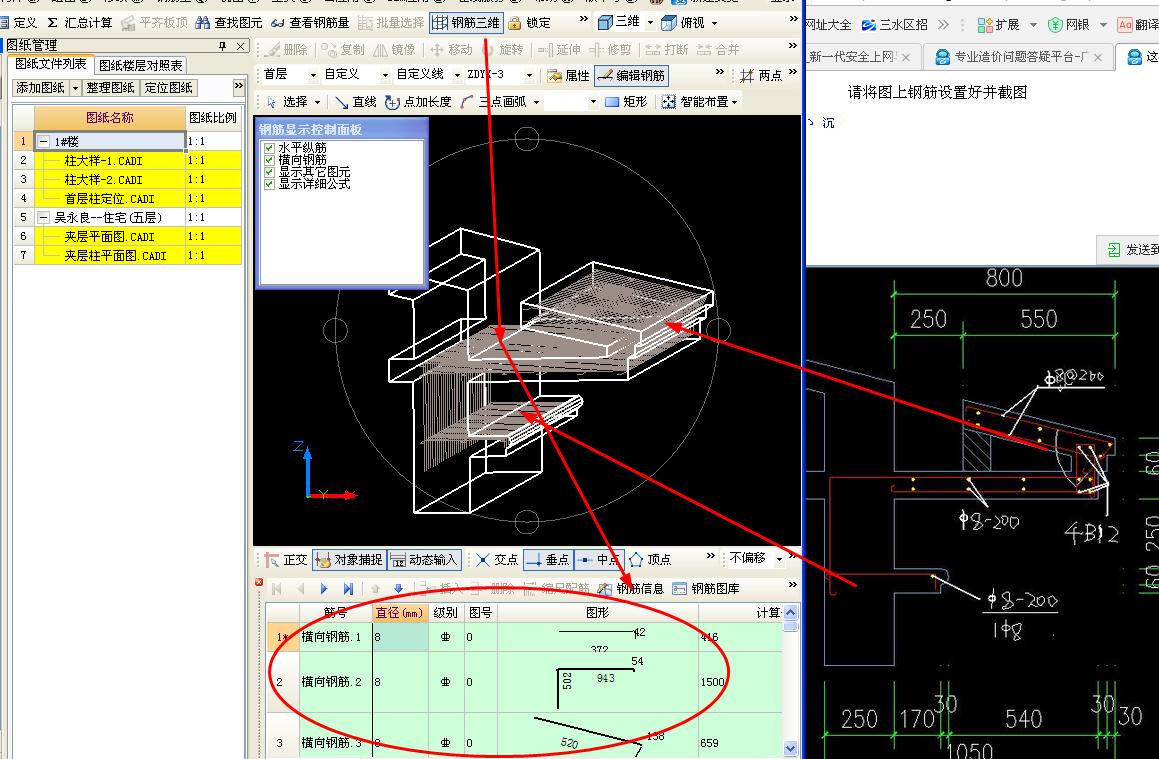Toggle 交点 intersection snap
Image resolution: width=1159 pixels, height=759 pixels.
[x=497, y=560]
